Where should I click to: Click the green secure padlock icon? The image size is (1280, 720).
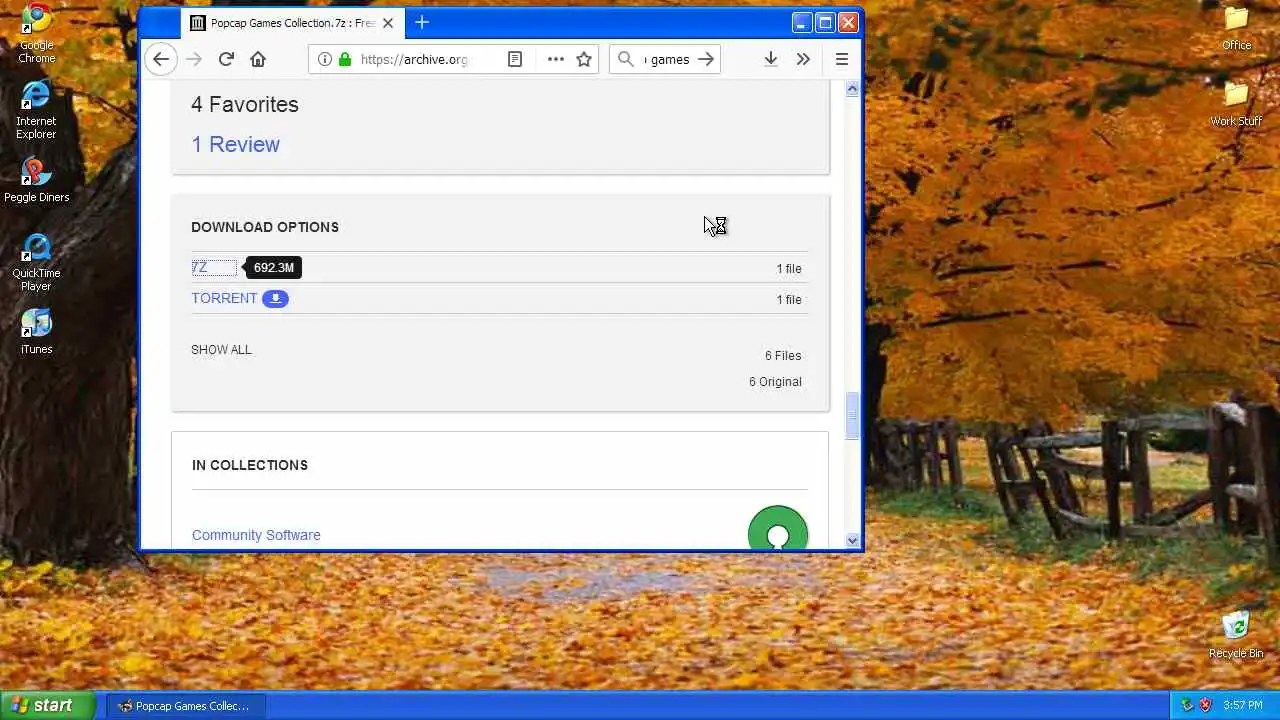(345, 59)
